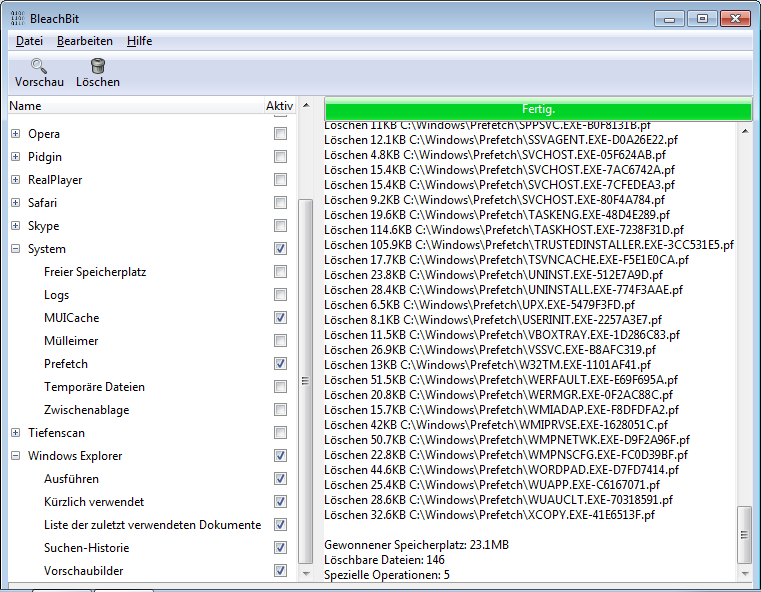Open the Datei menu
This screenshot has width=761, height=592.
click(29, 41)
